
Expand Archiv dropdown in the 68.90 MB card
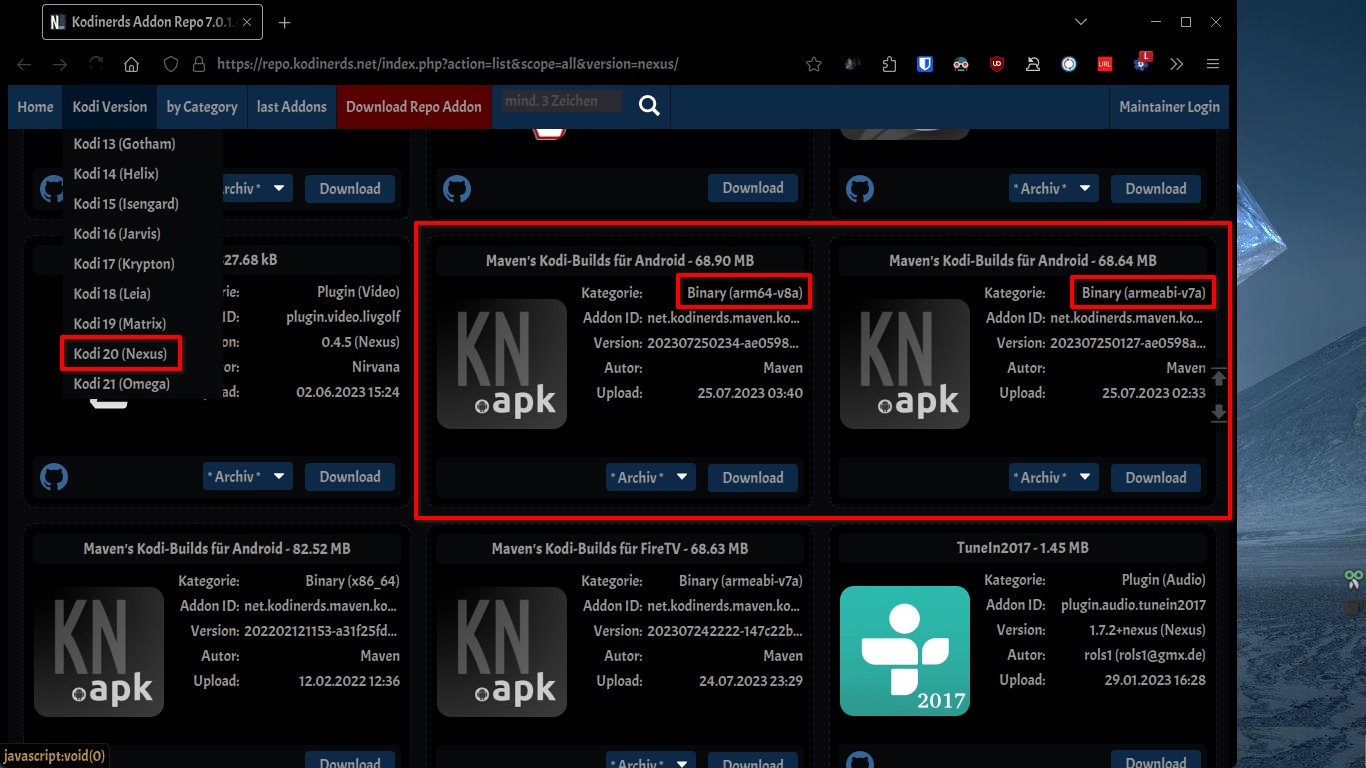coord(651,477)
